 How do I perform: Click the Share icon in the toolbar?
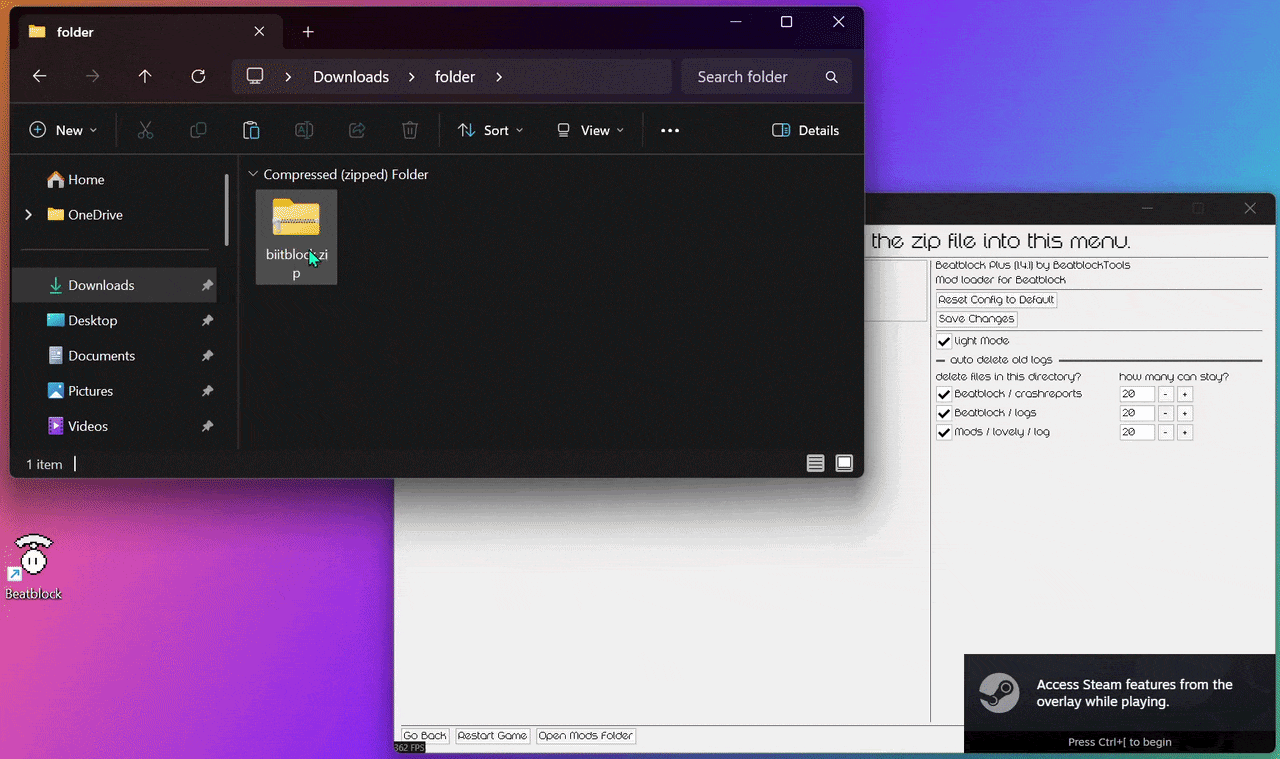coord(357,130)
